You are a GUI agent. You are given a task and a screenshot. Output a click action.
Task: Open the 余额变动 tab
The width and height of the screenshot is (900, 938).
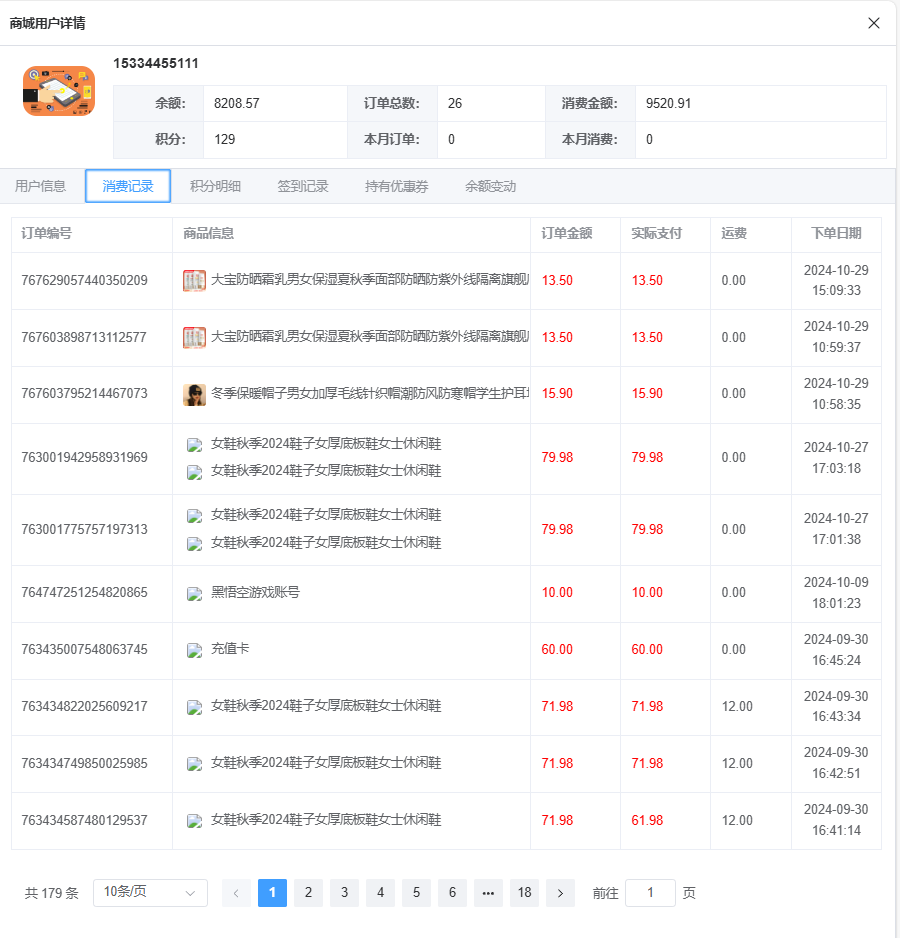pos(490,186)
